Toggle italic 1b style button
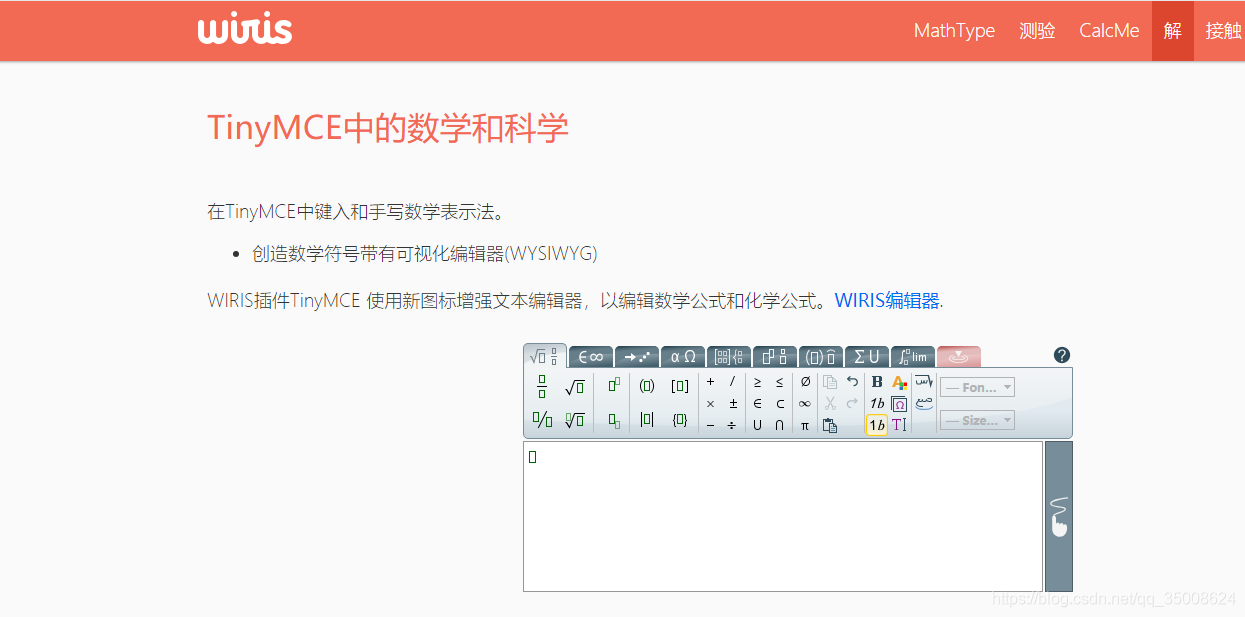The height and width of the screenshot is (617, 1245). point(877,404)
